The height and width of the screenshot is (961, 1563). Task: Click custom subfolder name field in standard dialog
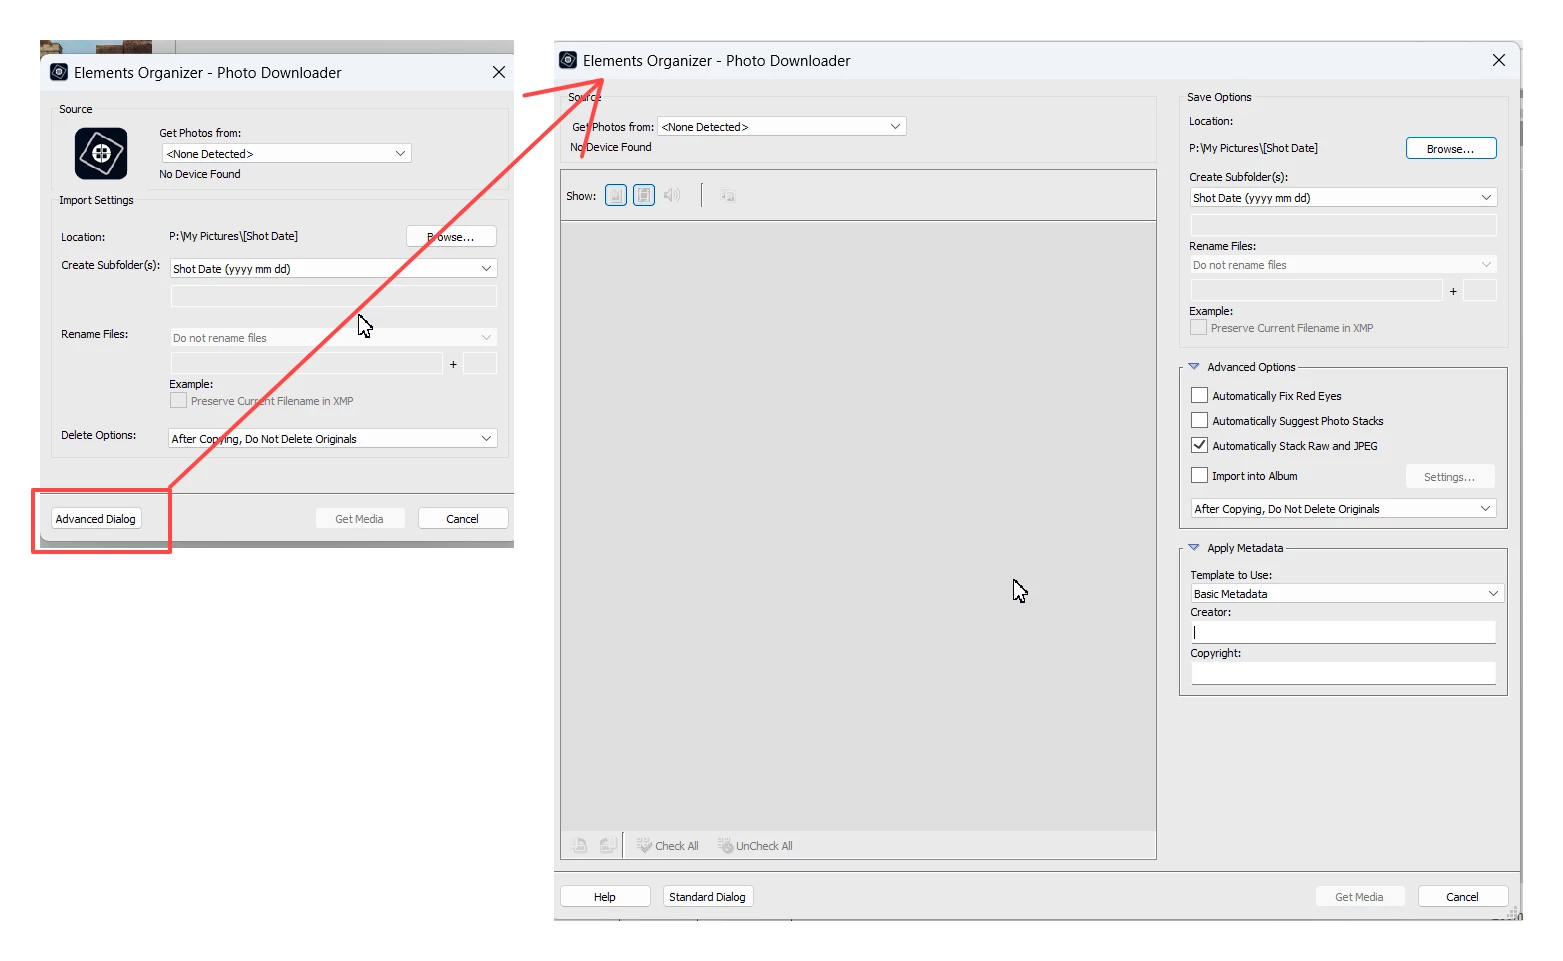tap(333, 296)
